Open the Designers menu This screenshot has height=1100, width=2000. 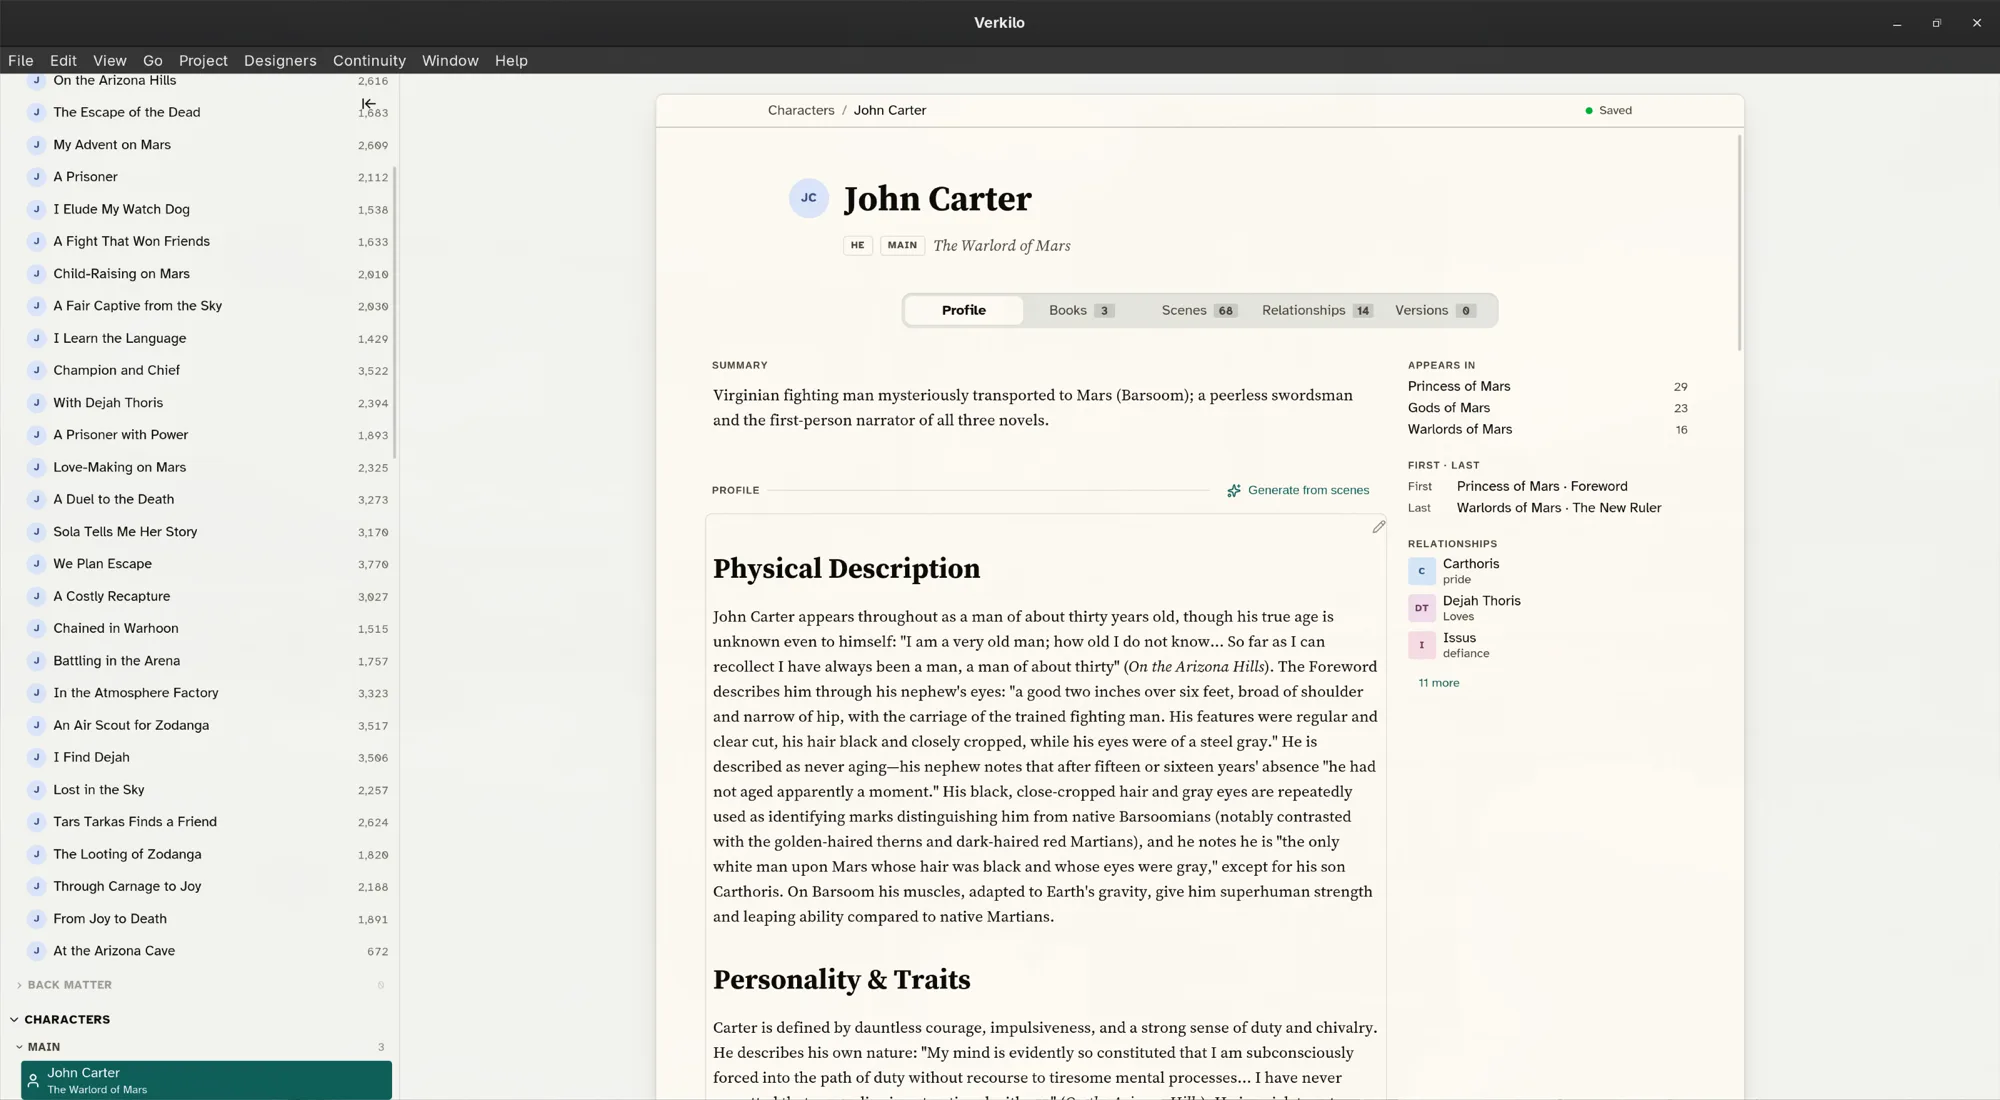coord(280,61)
